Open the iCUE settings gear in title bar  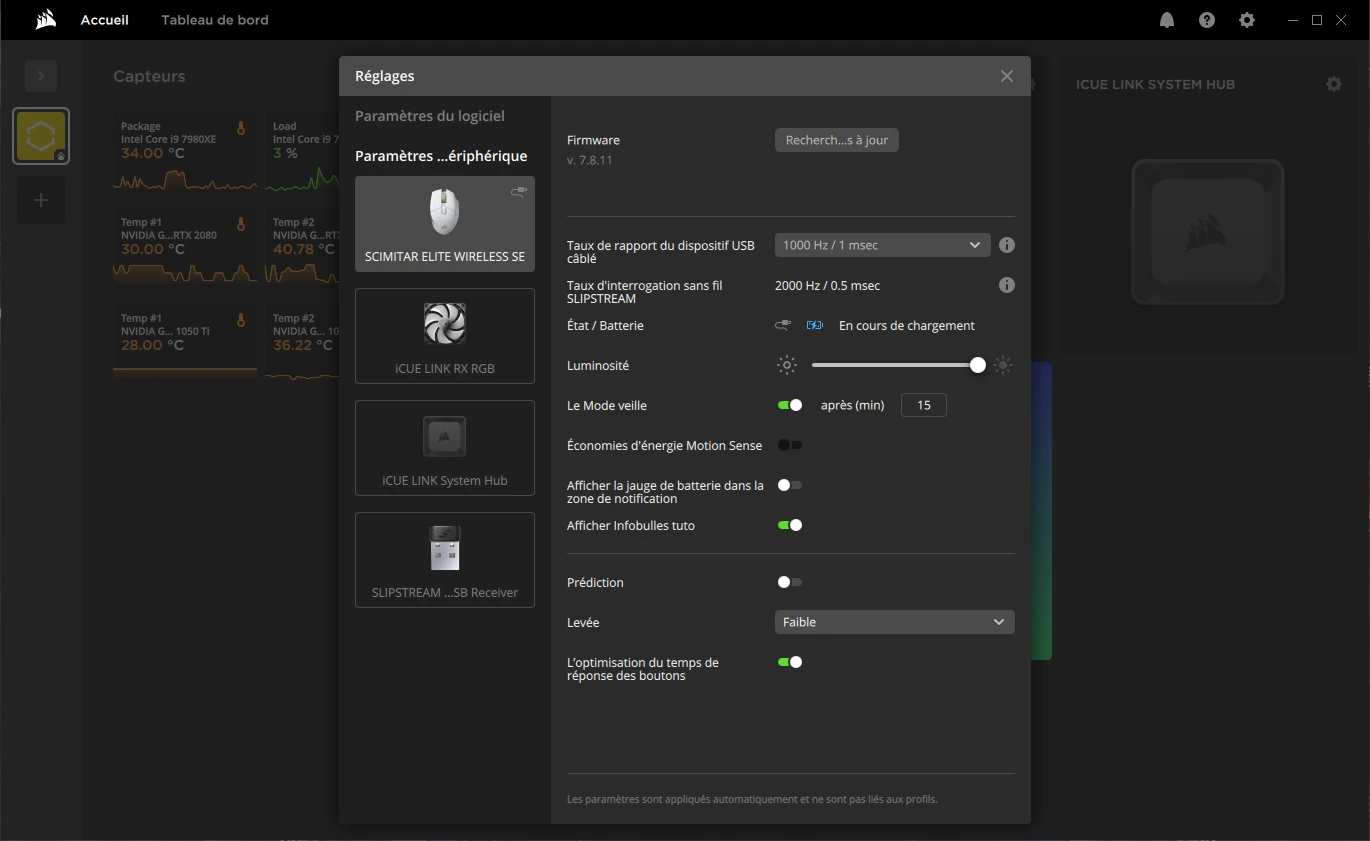tap(1247, 20)
